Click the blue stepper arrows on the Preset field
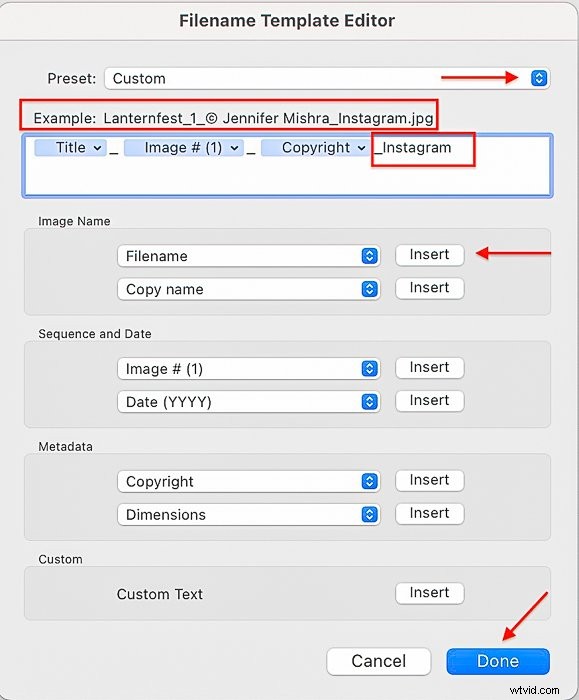The height and width of the screenshot is (700, 579). pyautogui.click(x=539, y=79)
